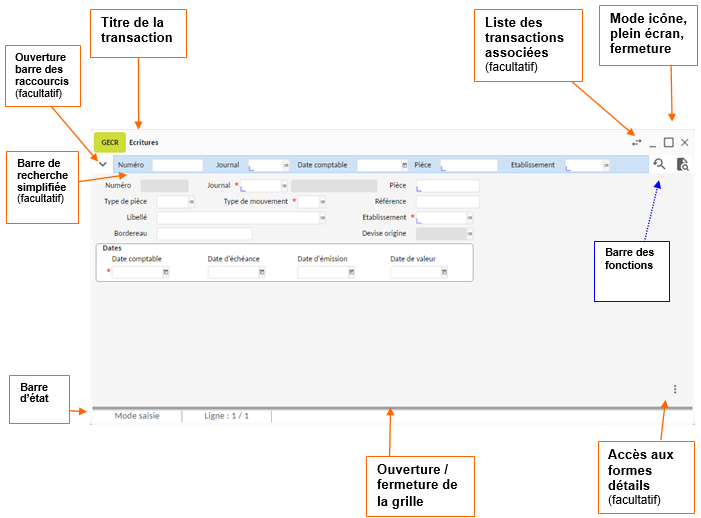Viewport: 701px width, 518px height.
Task: Open the associated transactions list icon
Action: (x=636, y=143)
